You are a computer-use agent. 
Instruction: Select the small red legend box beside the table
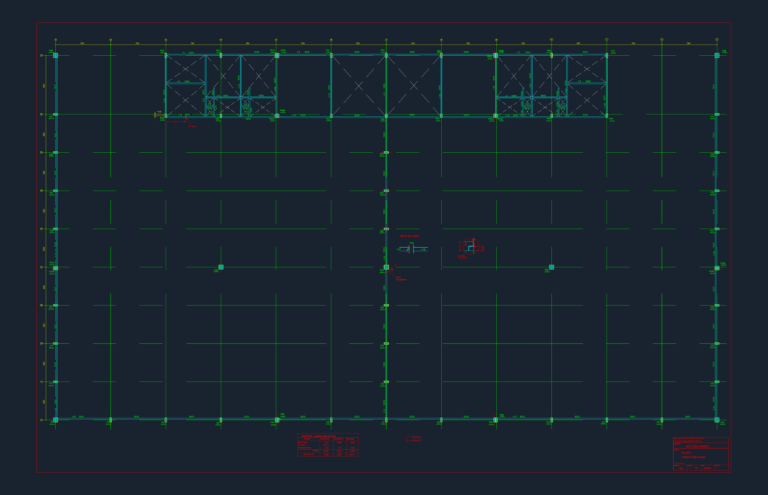414,439
